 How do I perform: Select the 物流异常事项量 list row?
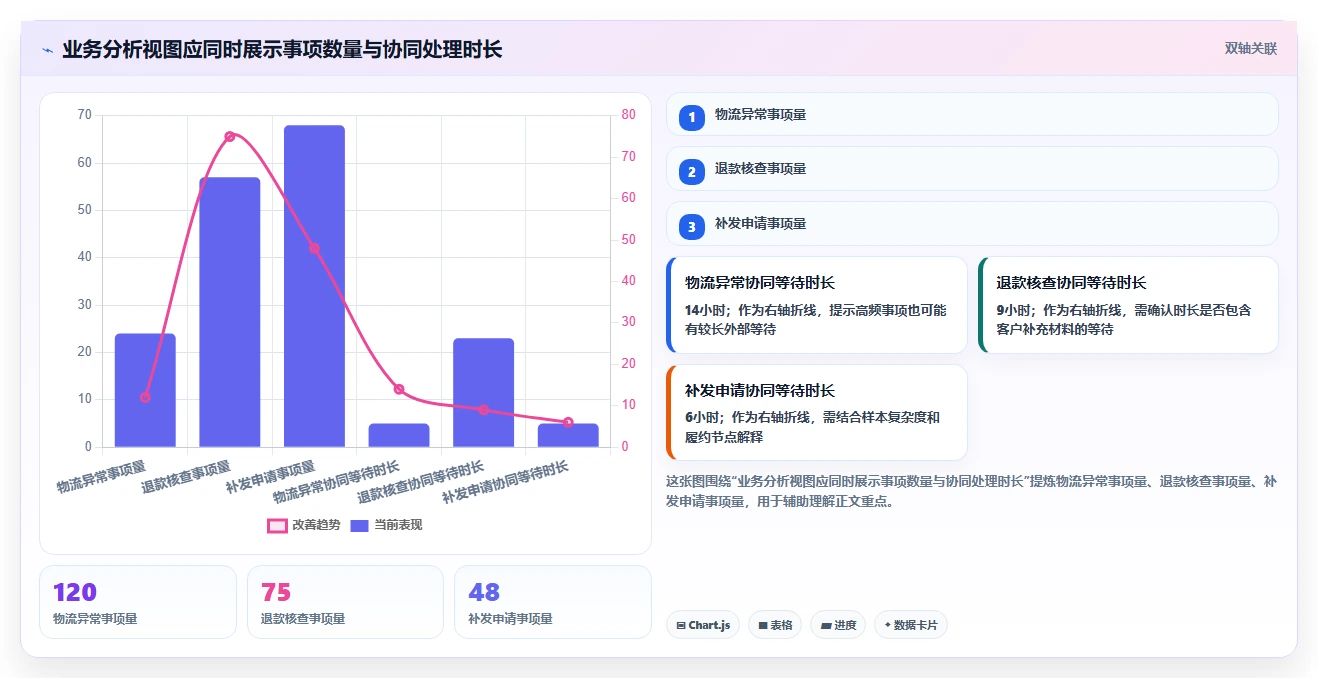(972, 114)
